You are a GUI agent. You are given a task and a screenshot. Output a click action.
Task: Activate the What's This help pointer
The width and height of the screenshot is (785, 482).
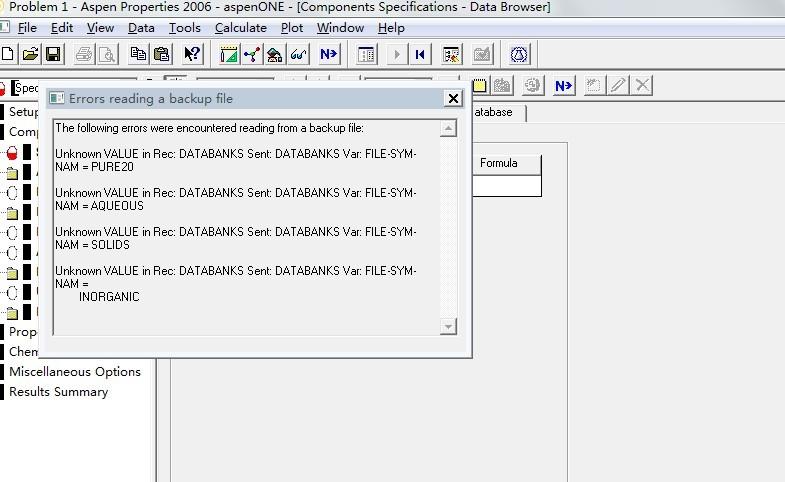(x=192, y=54)
